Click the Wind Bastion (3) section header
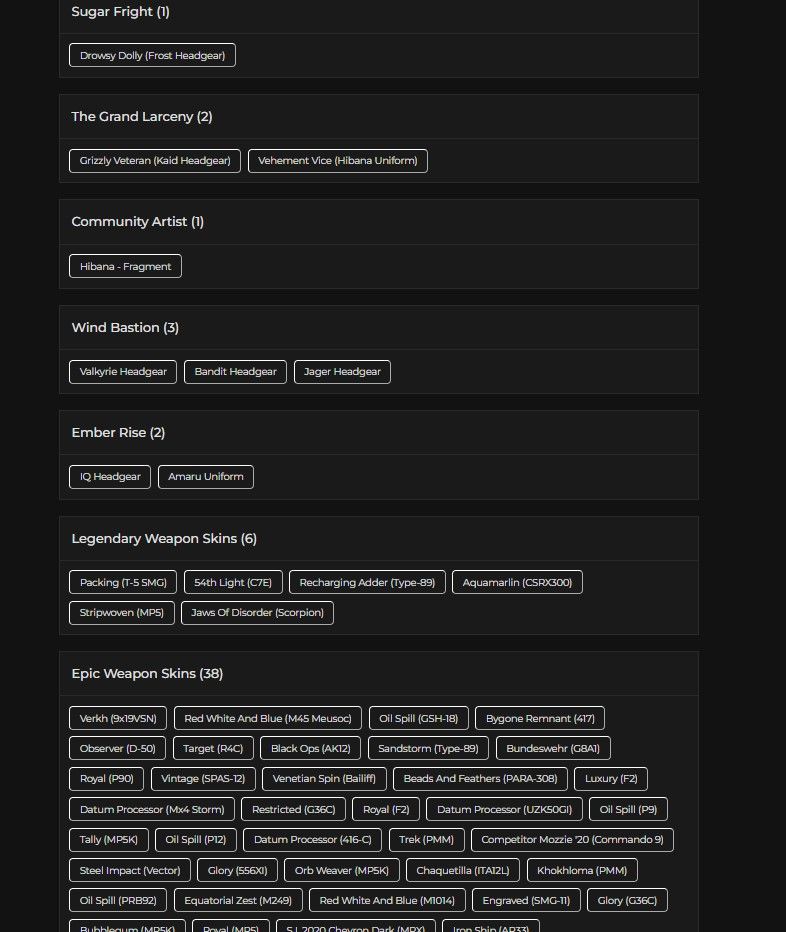The width and height of the screenshot is (786, 932). pos(125,328)
